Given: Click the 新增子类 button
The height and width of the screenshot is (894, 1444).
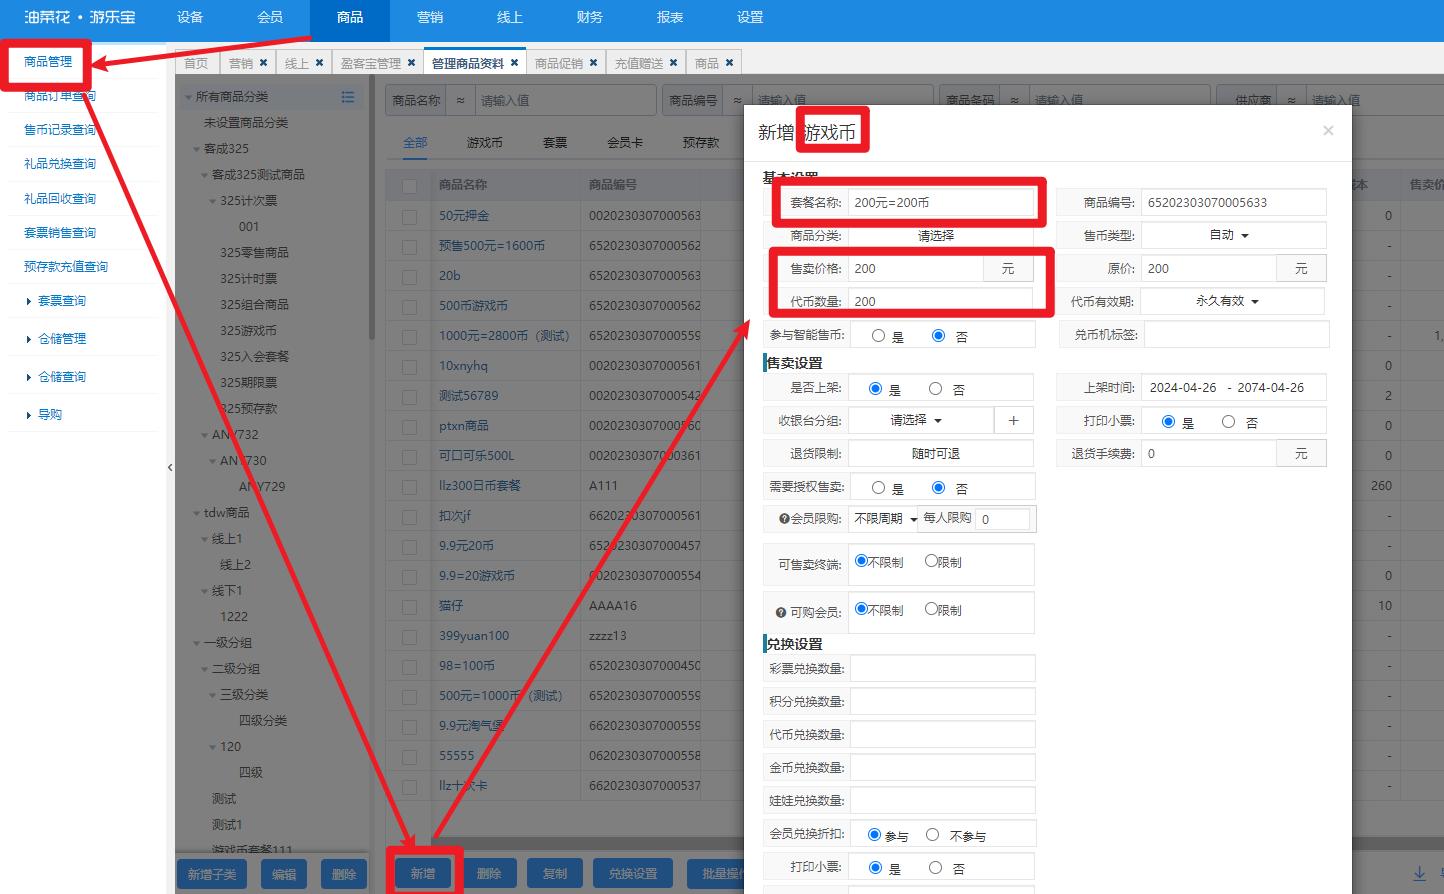Looking at the screenshot, I should [x=212, y=874].
